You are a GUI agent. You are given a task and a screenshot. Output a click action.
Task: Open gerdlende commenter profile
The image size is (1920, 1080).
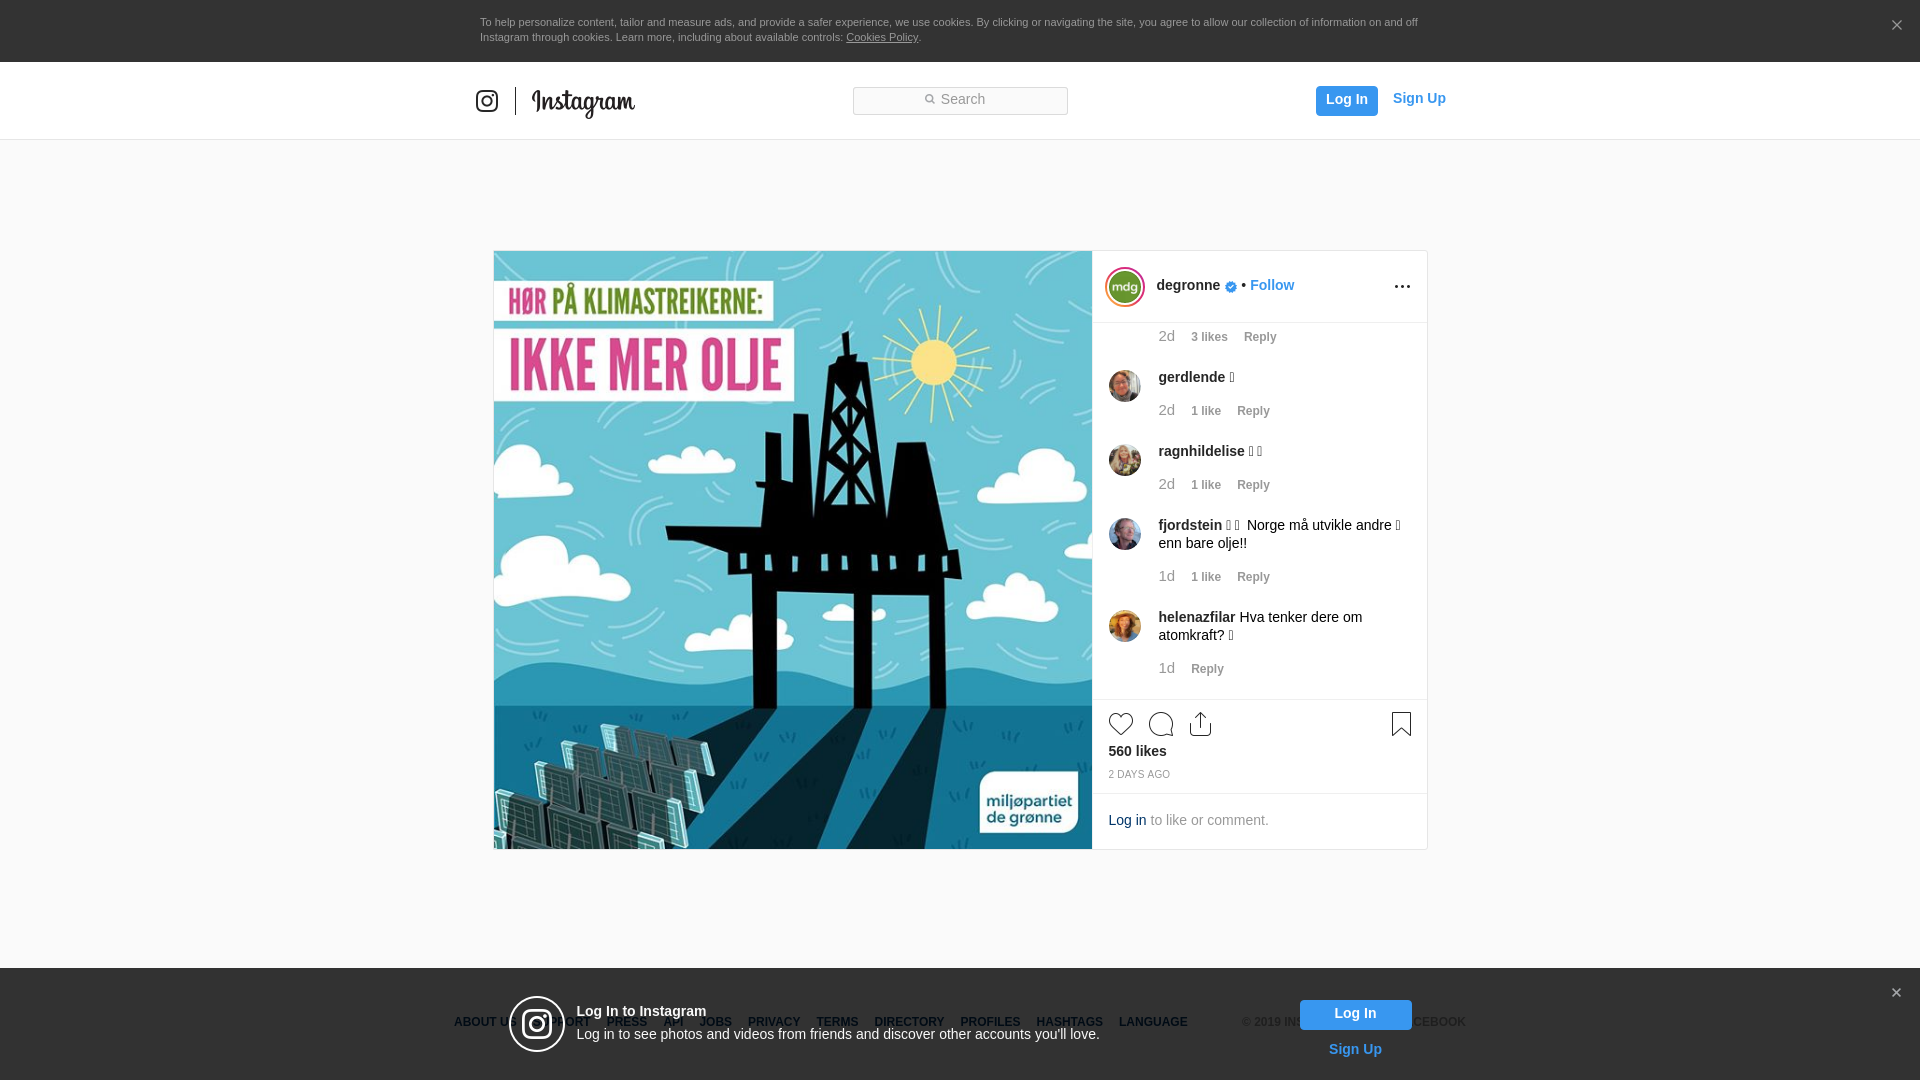tap(1192, 377)
